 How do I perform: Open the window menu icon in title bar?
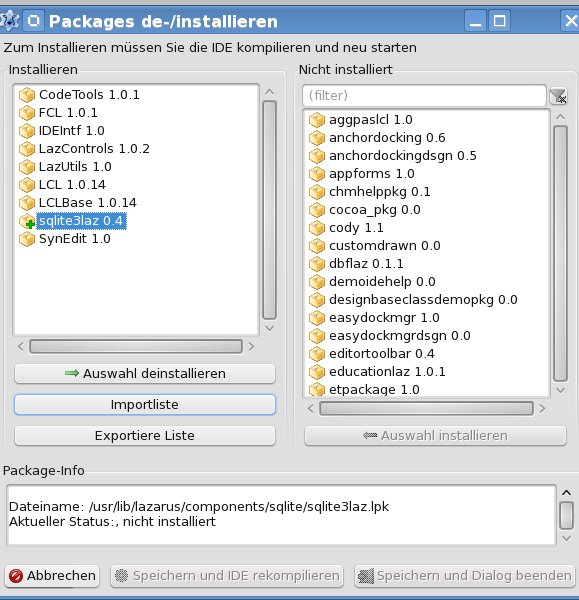[x=9, y=21]
